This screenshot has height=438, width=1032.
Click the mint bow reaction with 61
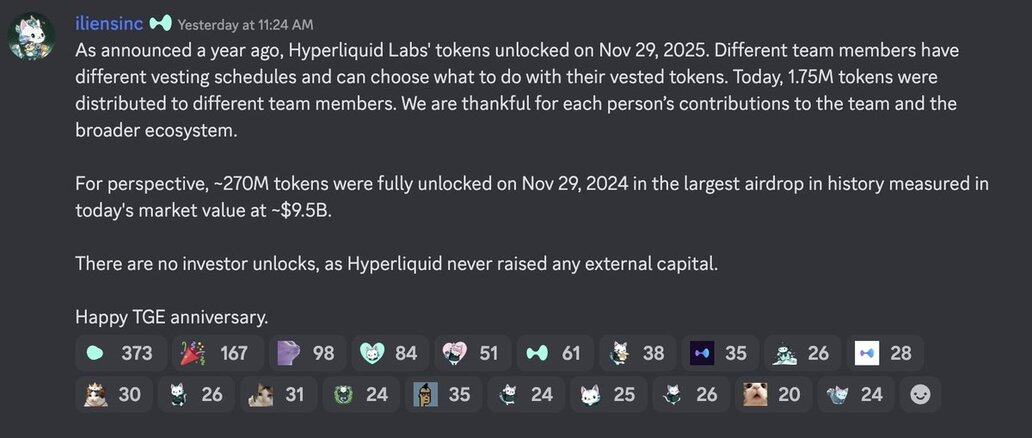(553, 353)
